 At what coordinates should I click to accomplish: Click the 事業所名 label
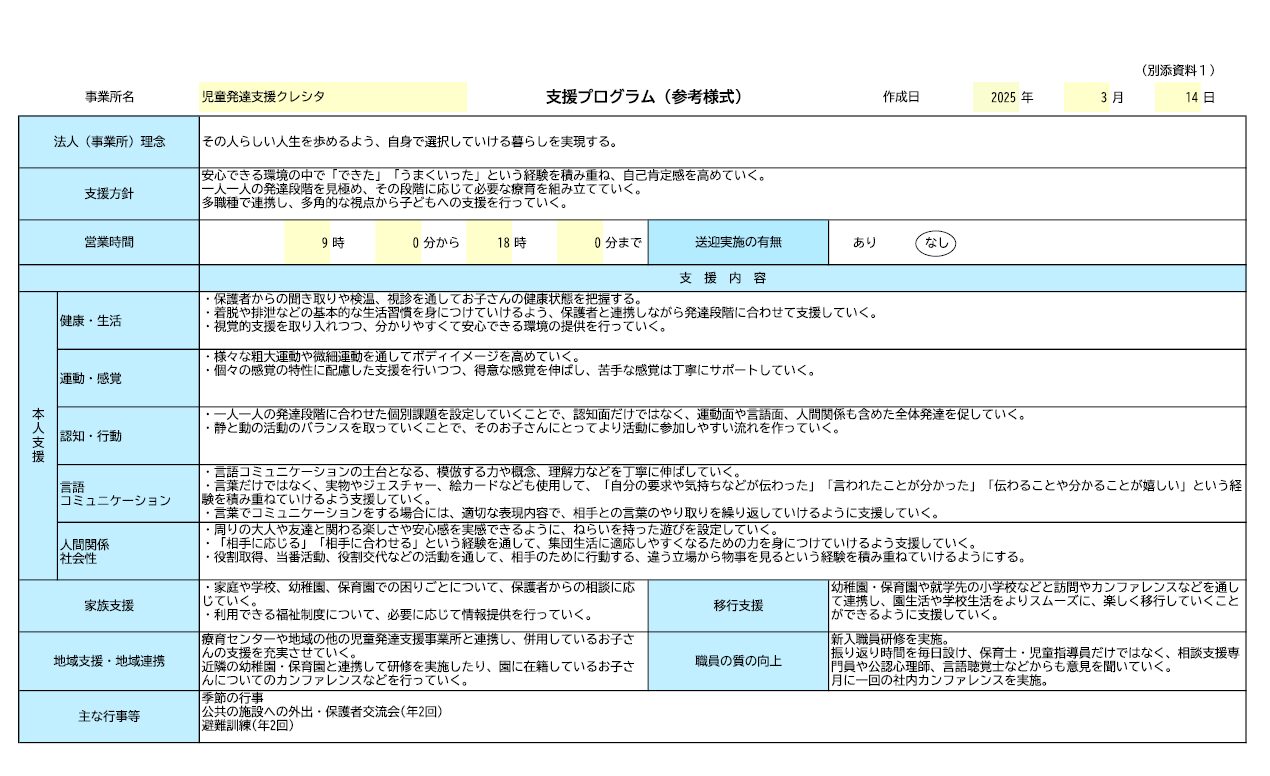pos(109,97)
